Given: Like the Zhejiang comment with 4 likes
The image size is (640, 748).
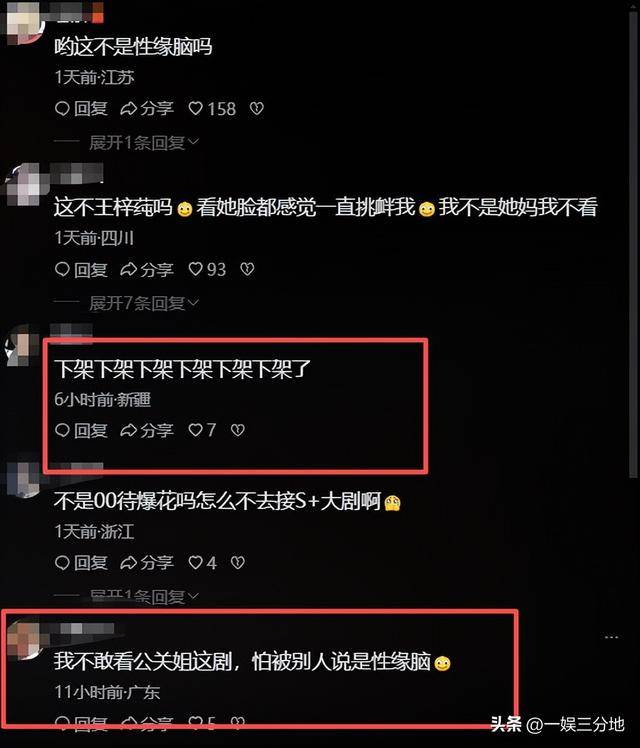Looking at the screenshot, I should click(x=202, y=563).
